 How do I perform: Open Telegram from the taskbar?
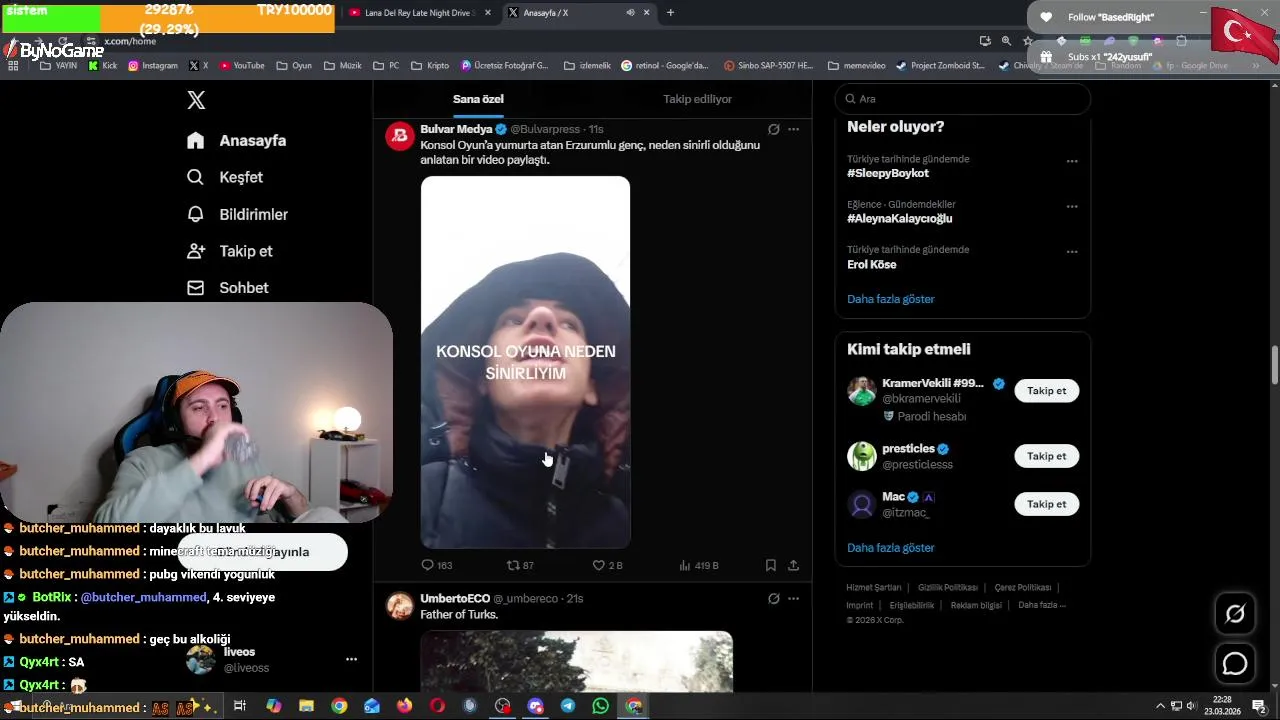point(568,706)
